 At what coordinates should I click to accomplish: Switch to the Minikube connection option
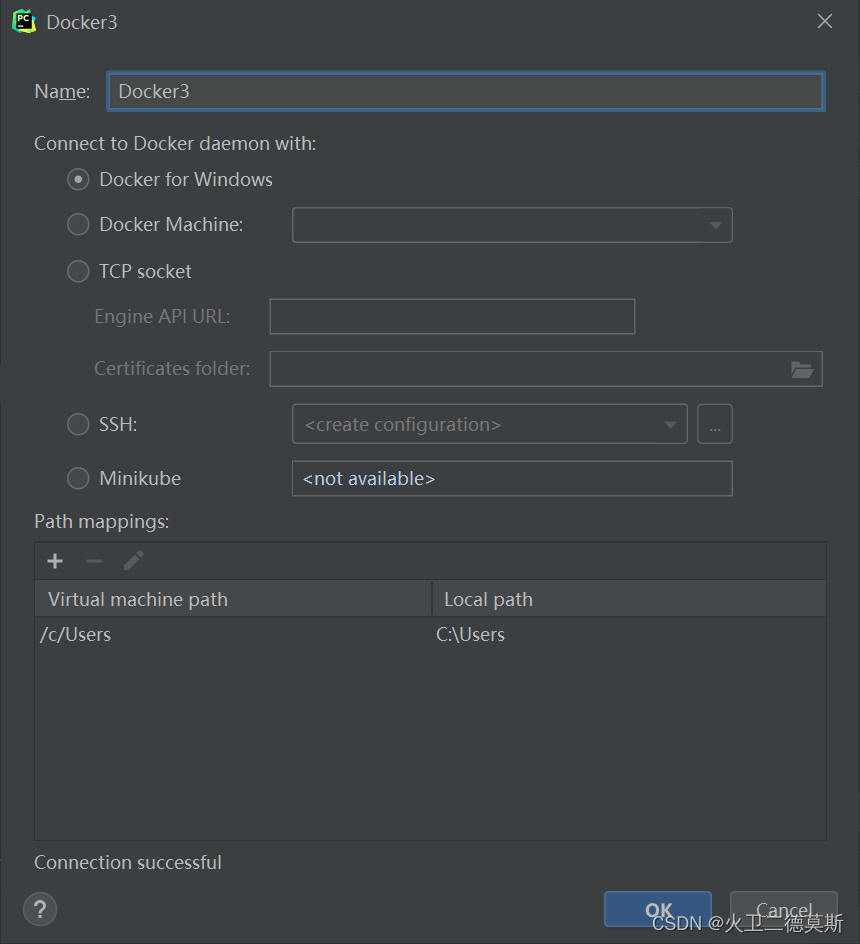pos(78,478)
